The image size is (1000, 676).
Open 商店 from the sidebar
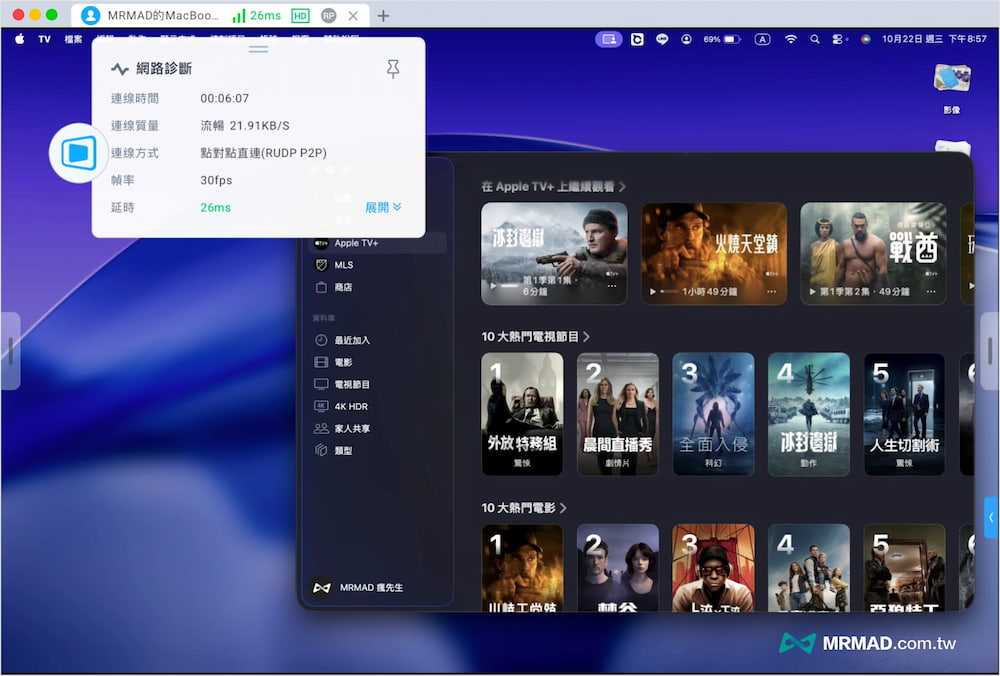tap(342, 287)
